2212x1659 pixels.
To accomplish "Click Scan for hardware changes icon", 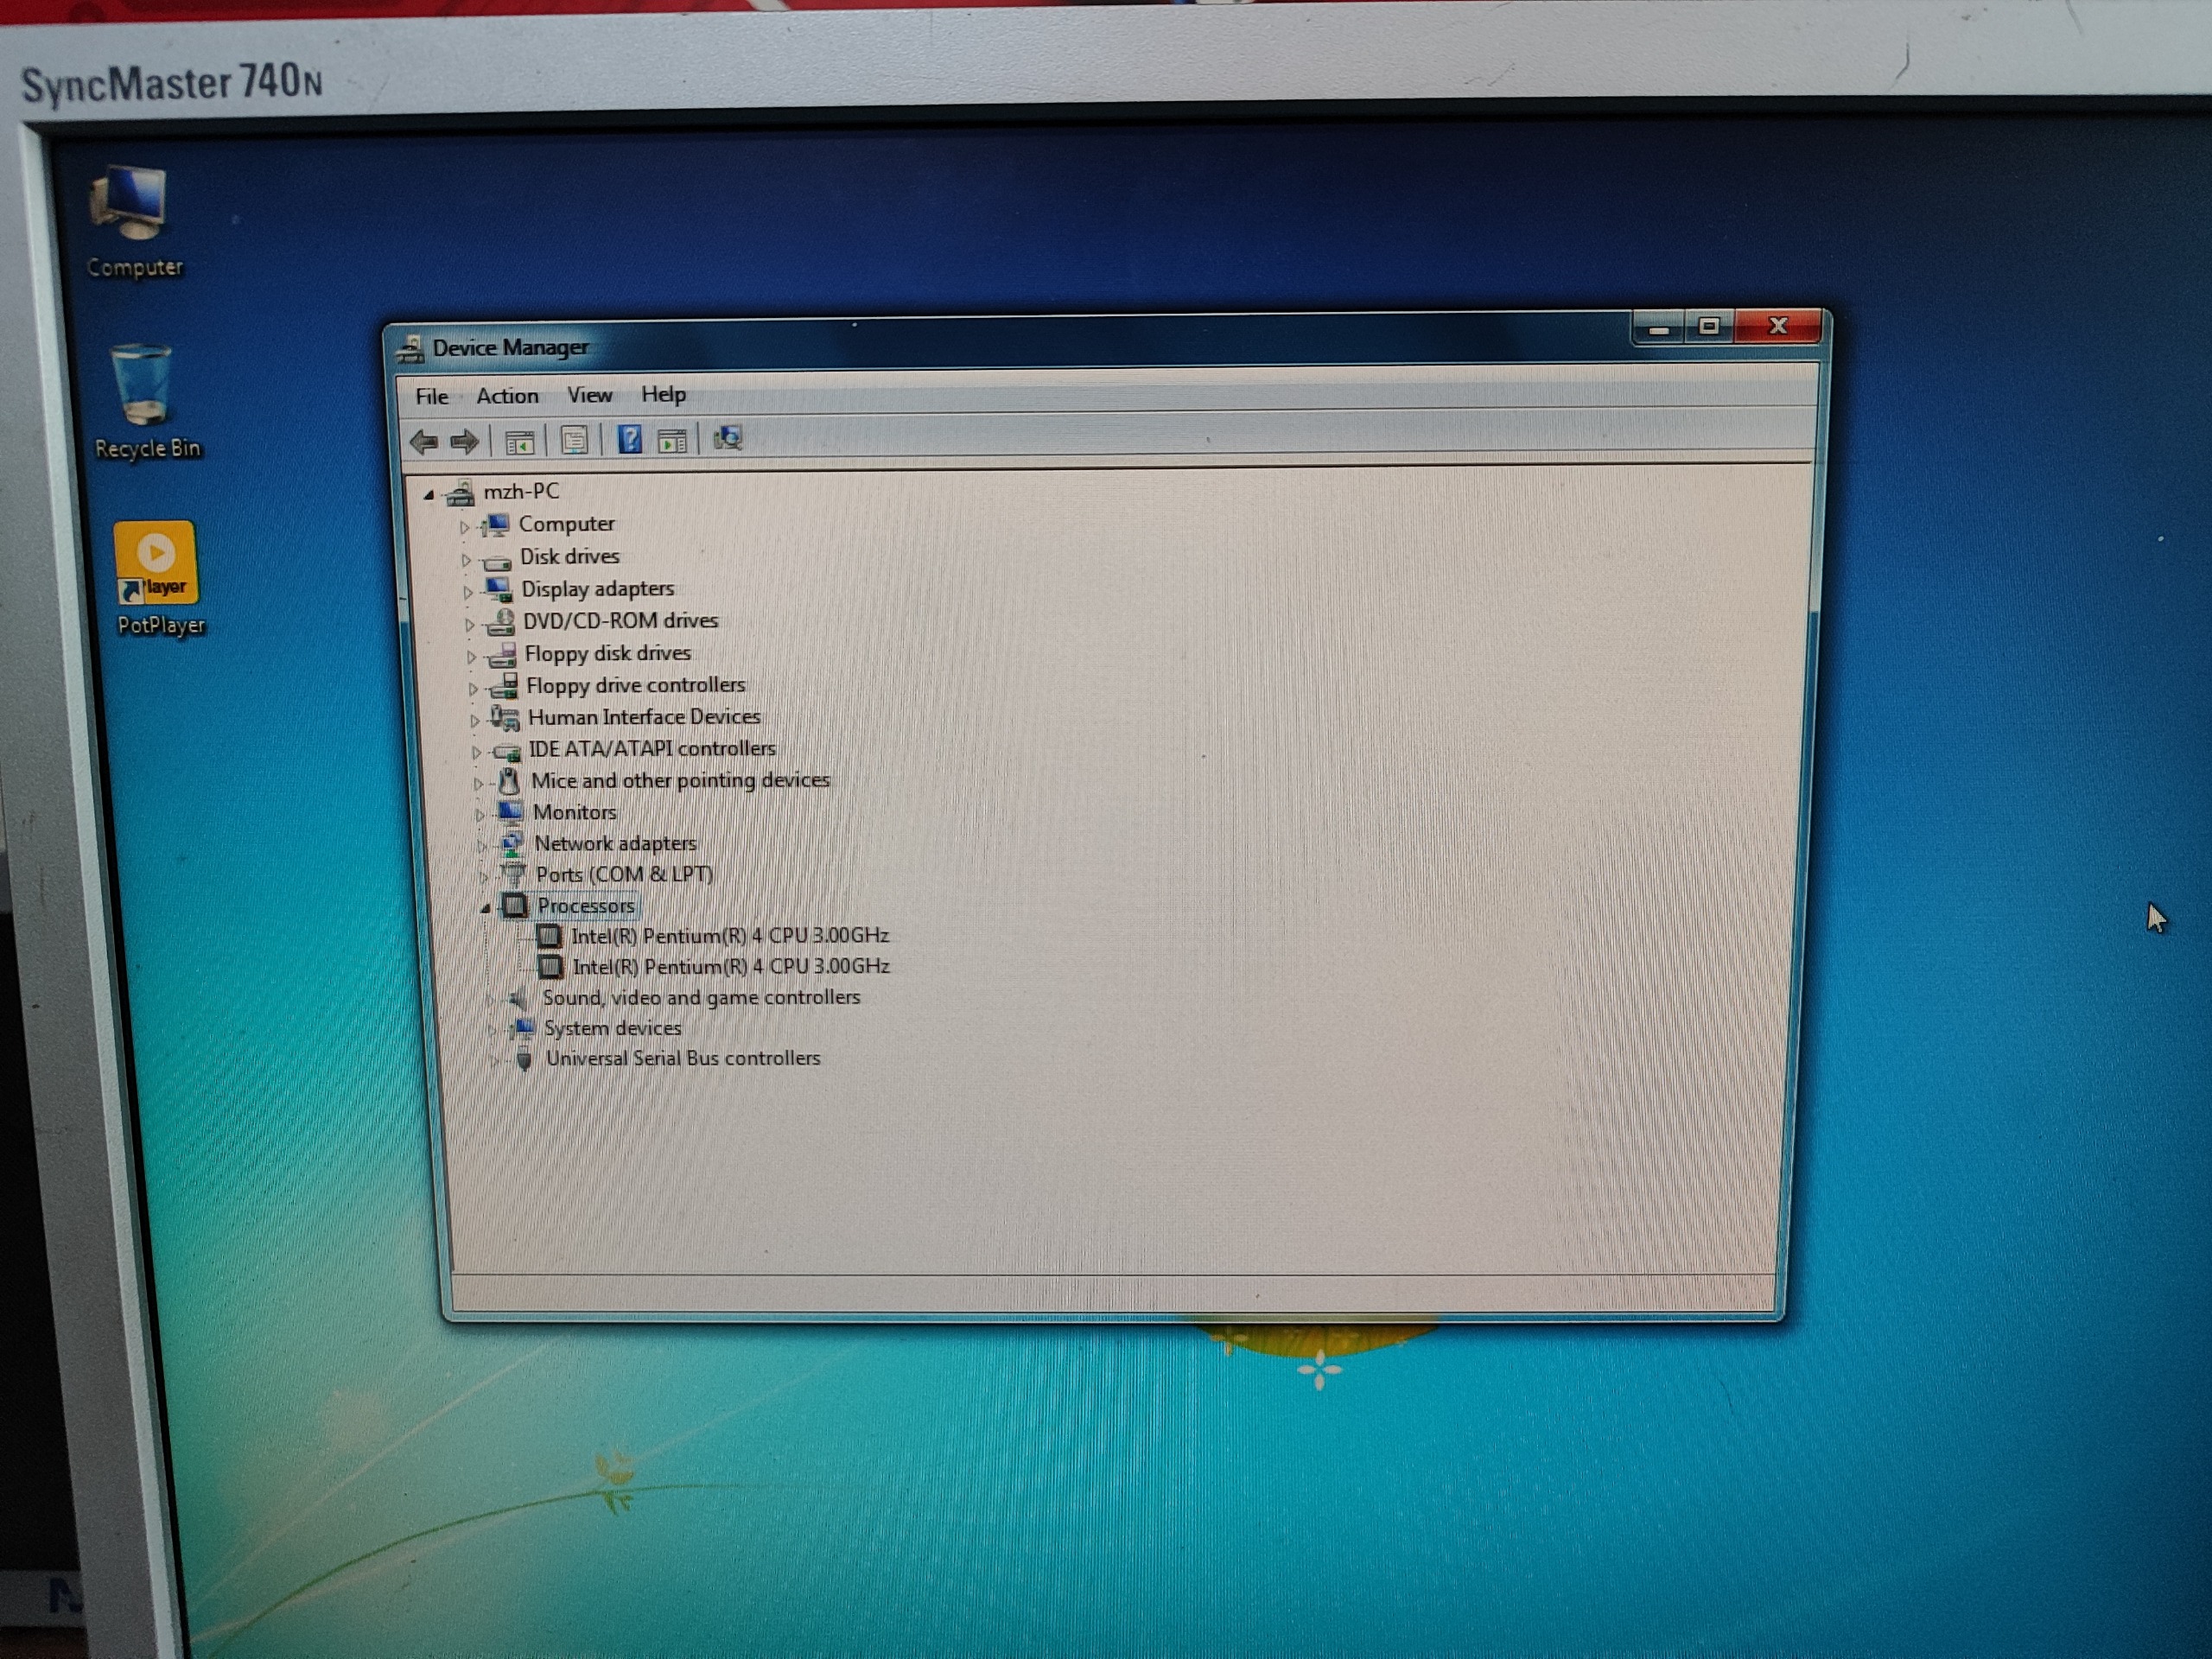I will (728, 438).
